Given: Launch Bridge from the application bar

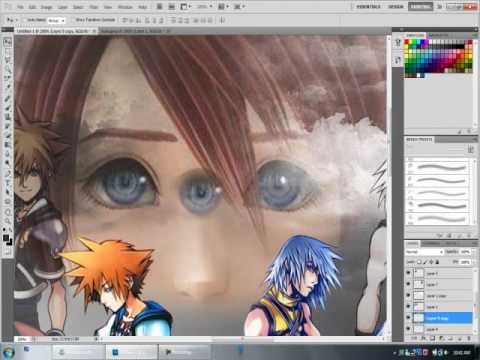Looking at the screenshot, I should 160,6.
